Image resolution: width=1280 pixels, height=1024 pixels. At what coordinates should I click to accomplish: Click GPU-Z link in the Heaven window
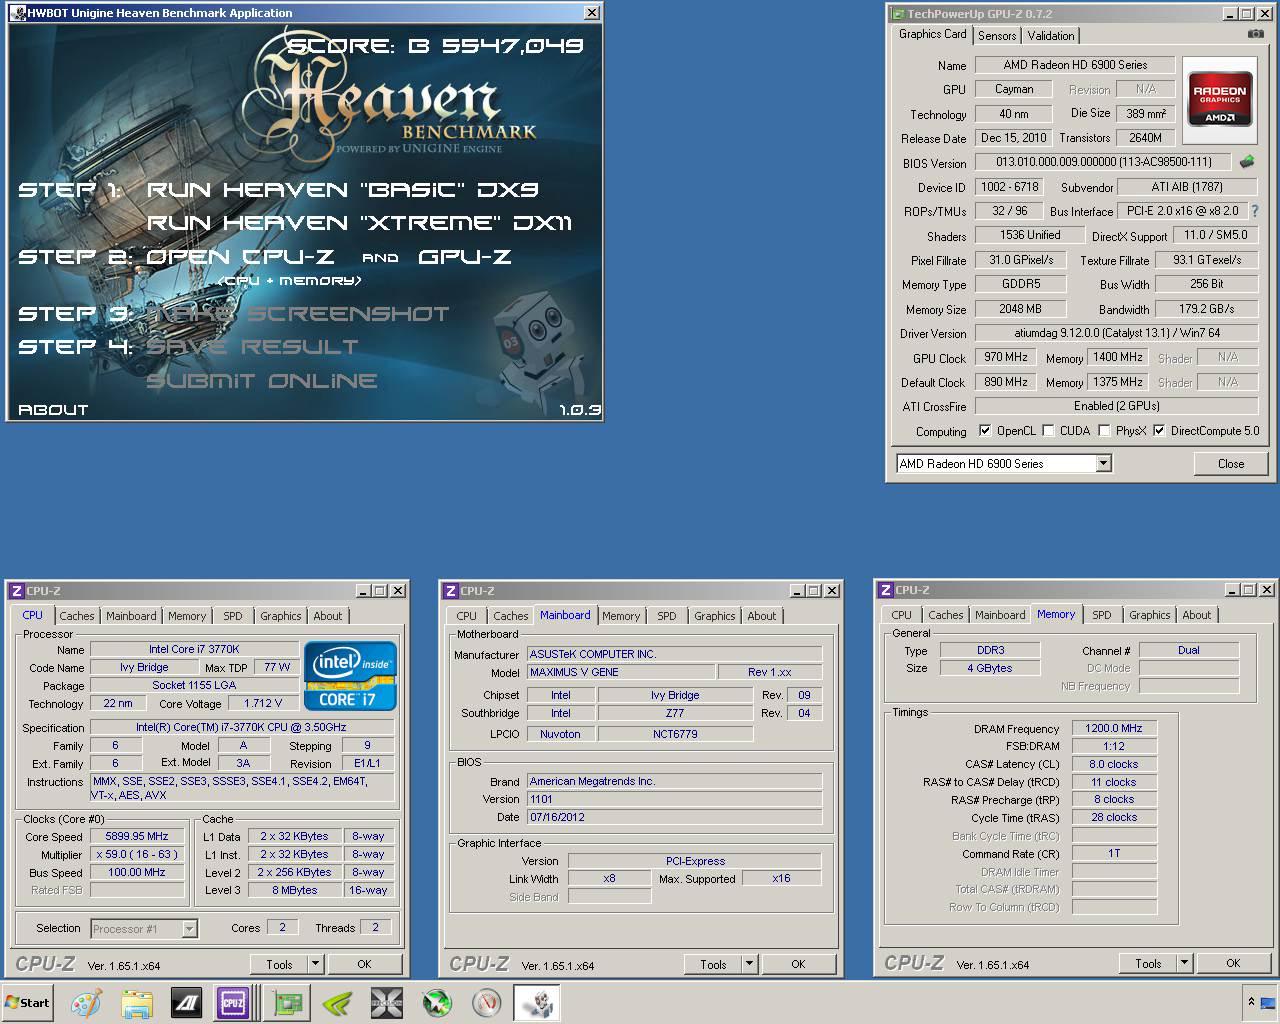[x=465, y=257]
